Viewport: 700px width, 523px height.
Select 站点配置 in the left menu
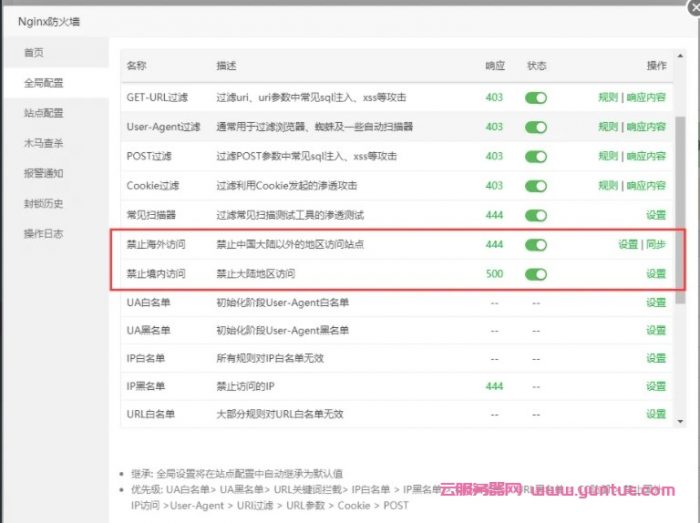pos(44,113)
